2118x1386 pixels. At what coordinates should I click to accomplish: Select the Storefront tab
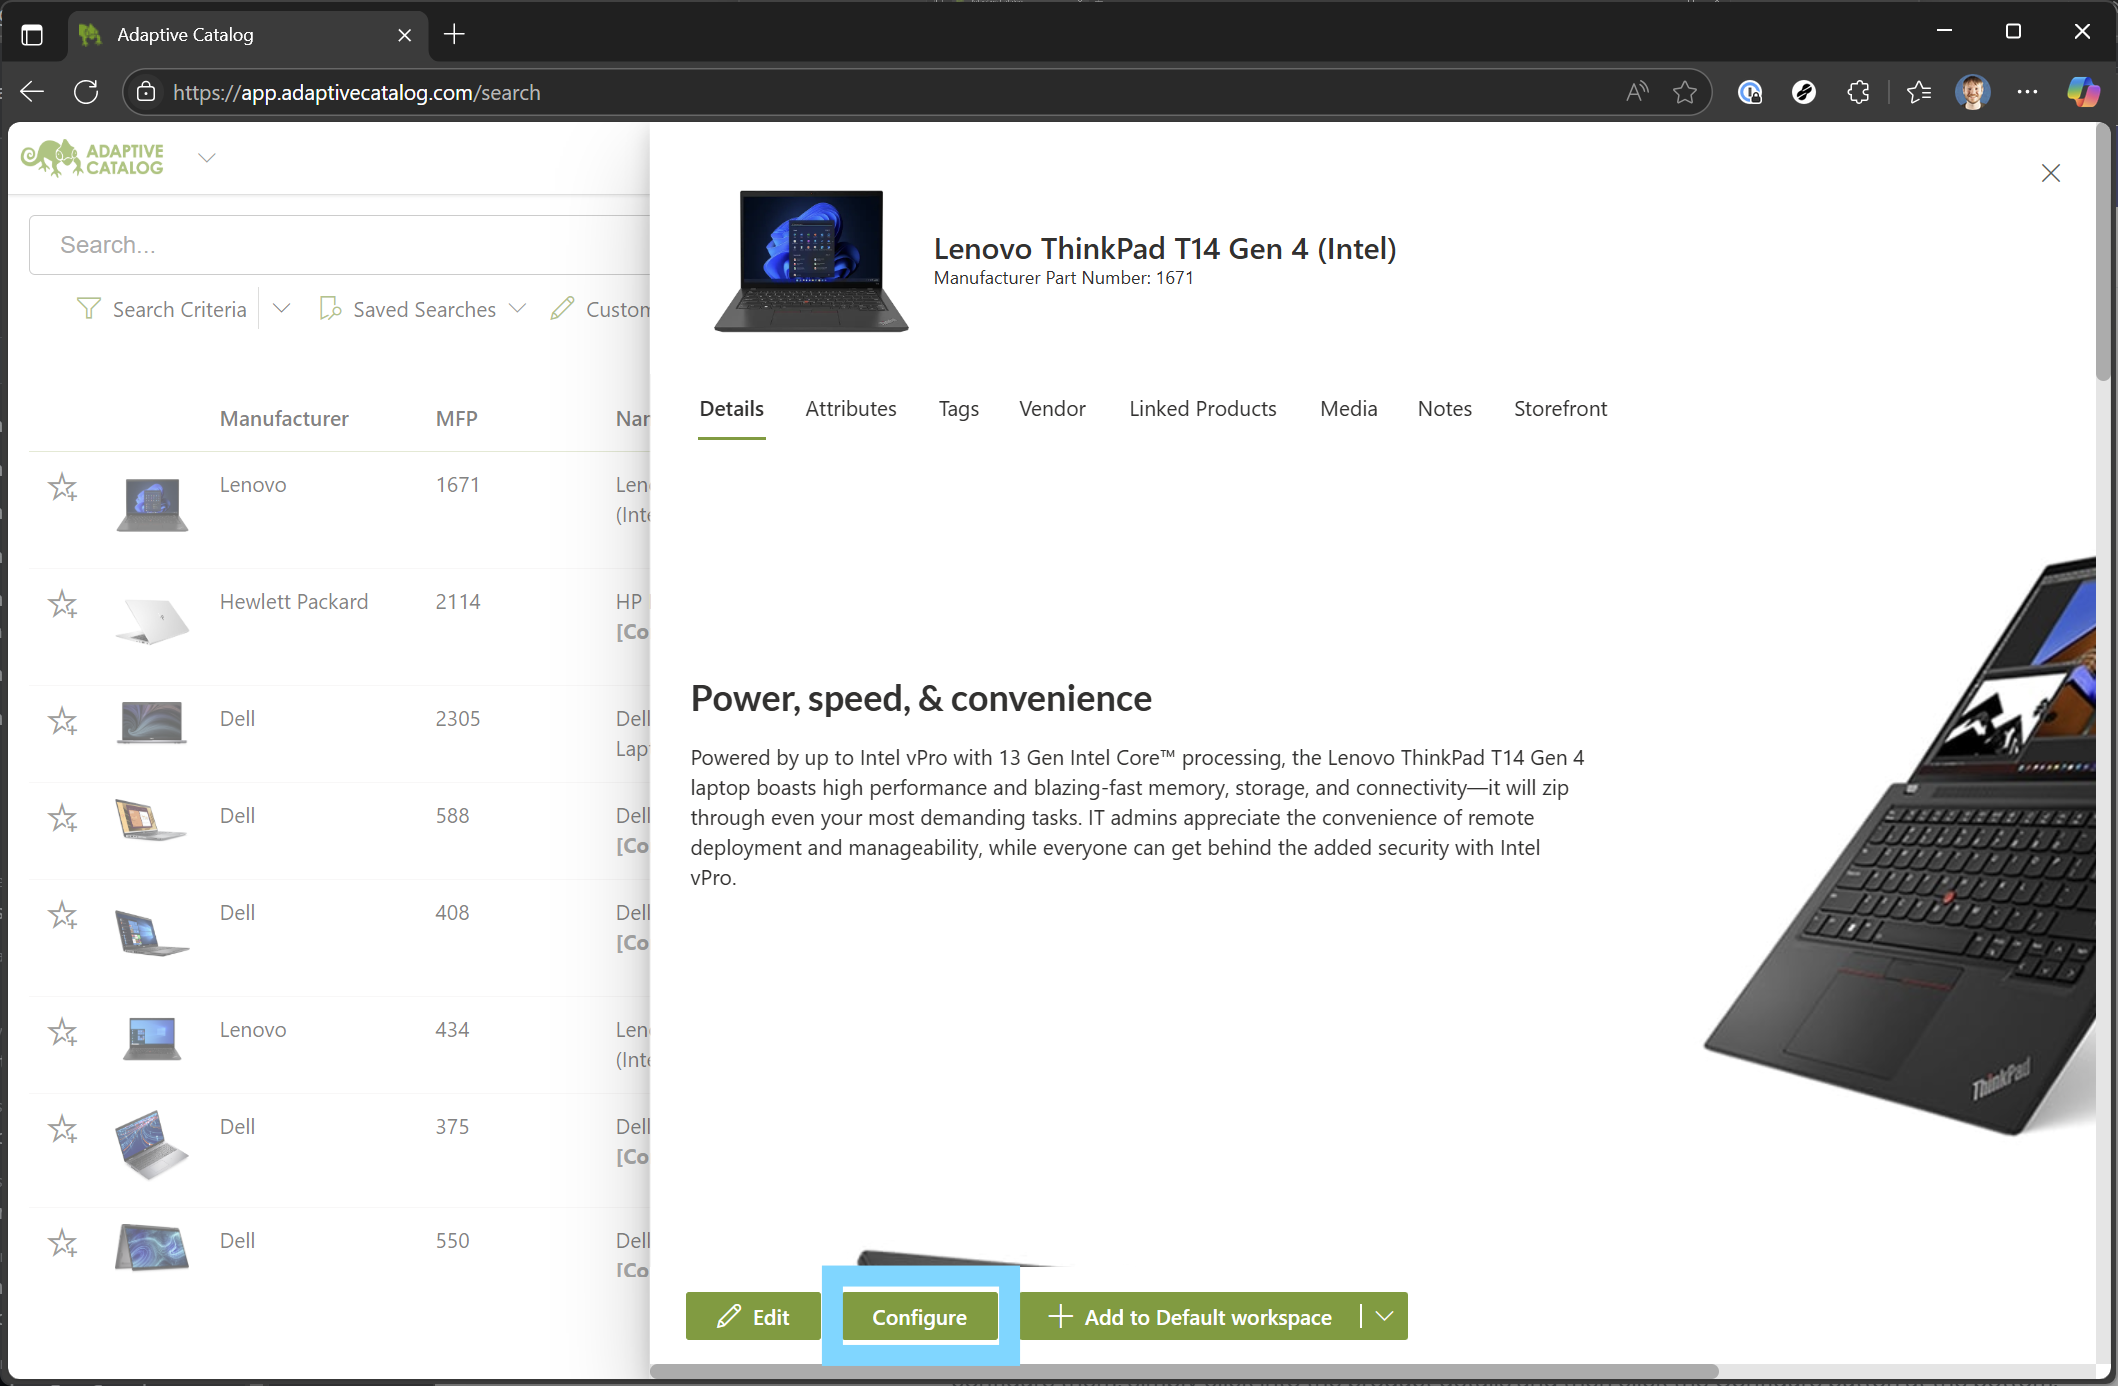coord(1560,408)
